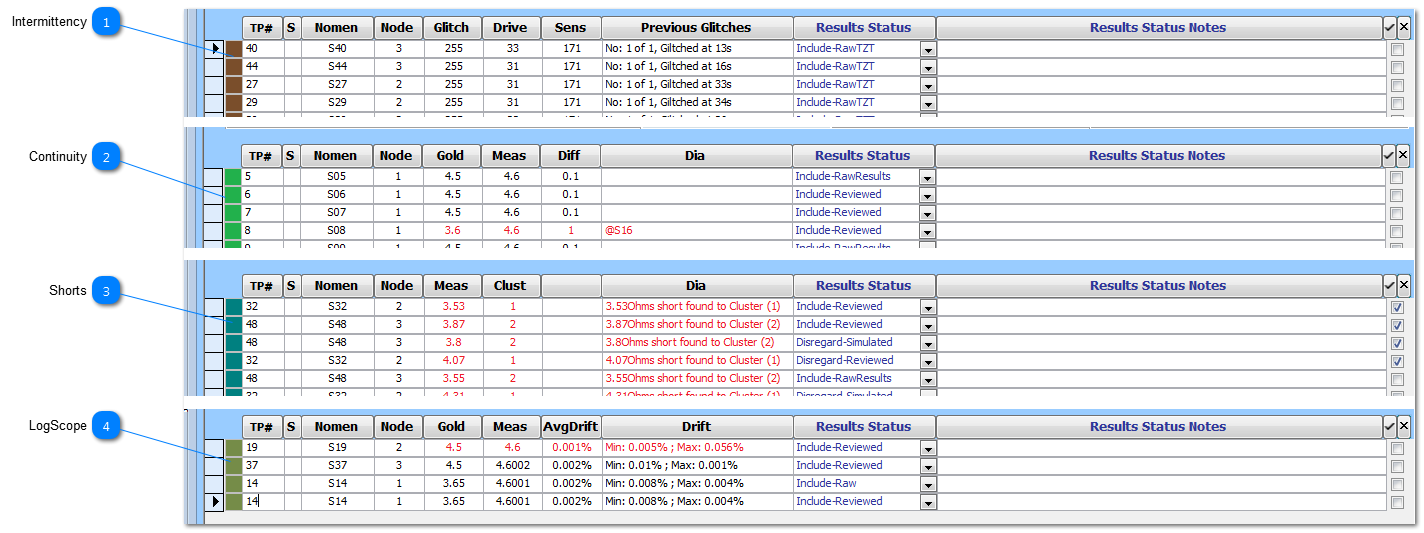Click the Diff column header
The image size is (1424, 533).
tap(570, 155)
